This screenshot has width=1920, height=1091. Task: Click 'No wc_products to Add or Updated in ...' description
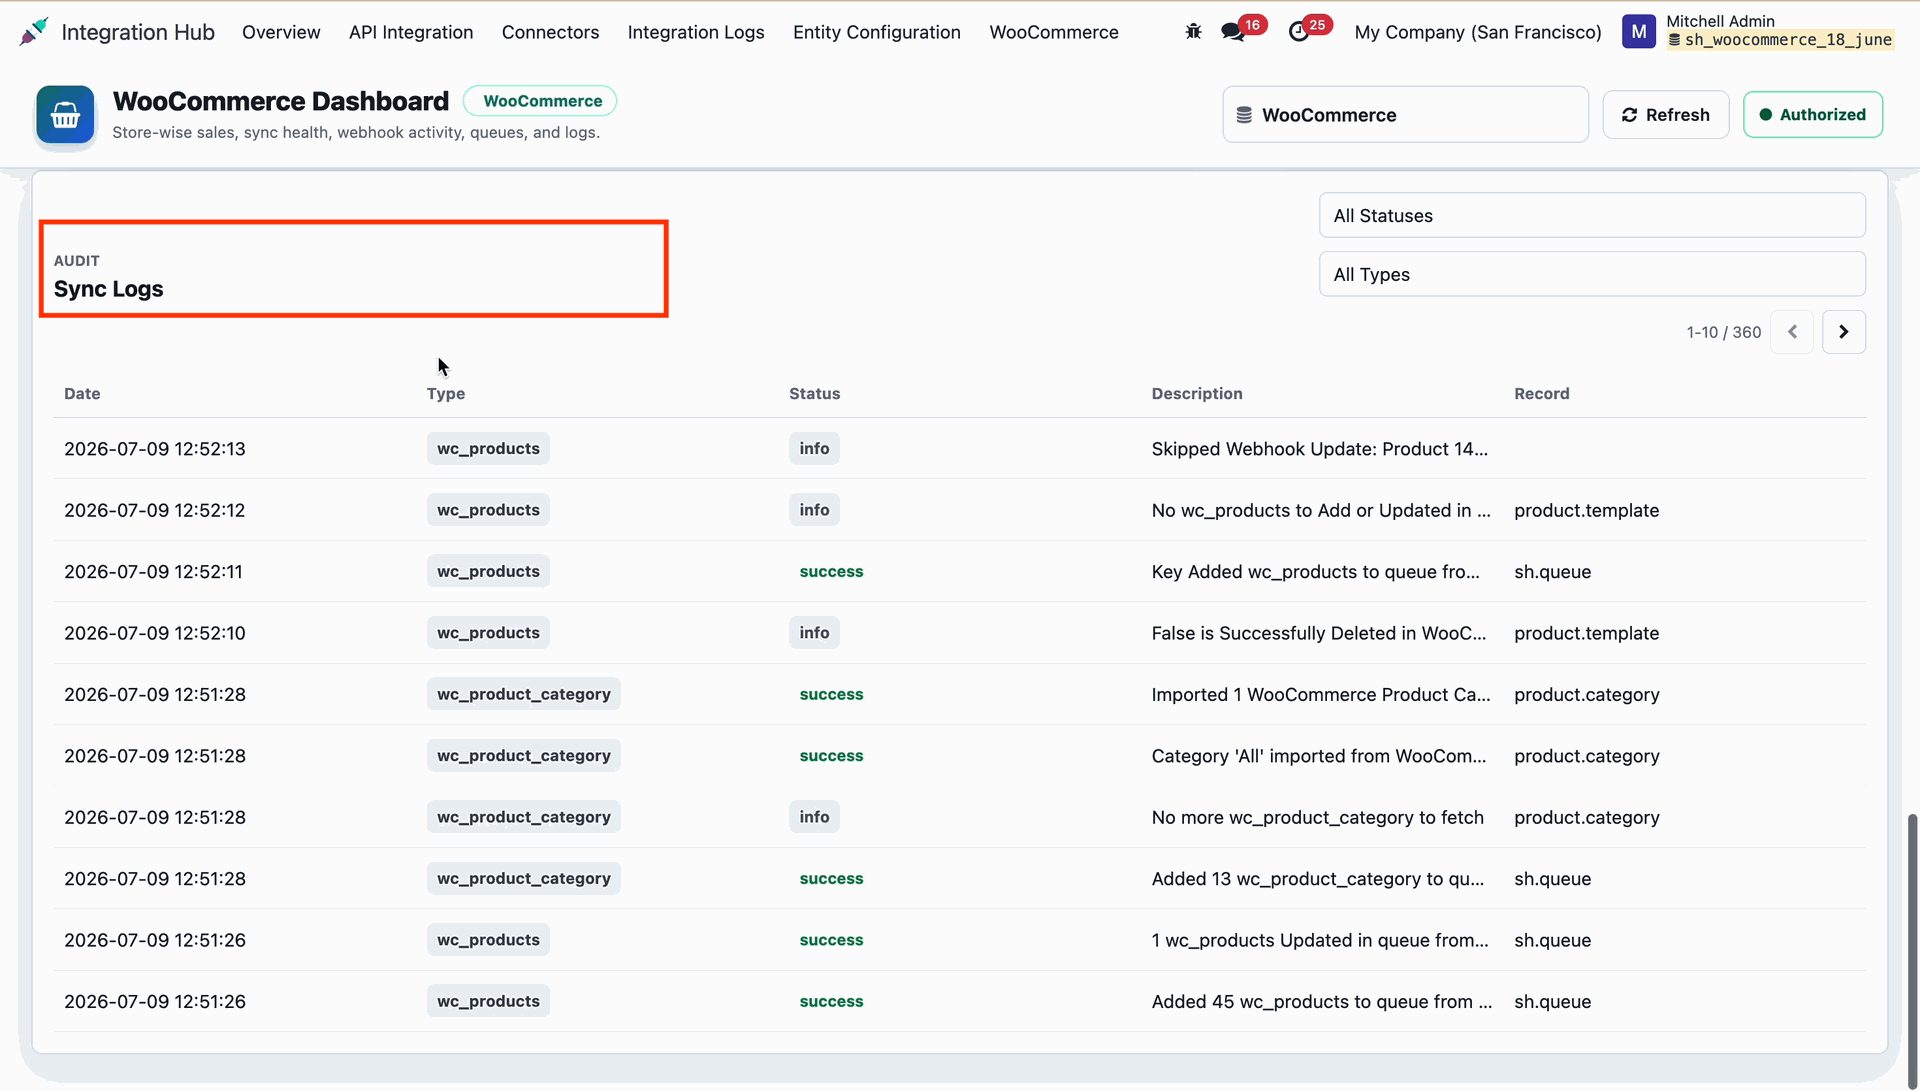(1321, 510)
